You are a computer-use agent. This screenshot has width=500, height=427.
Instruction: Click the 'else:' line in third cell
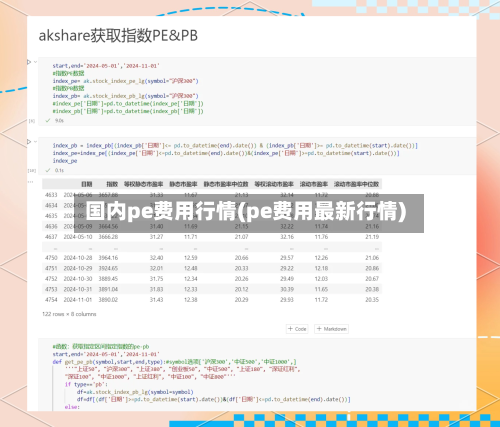(x=72, y=407)
